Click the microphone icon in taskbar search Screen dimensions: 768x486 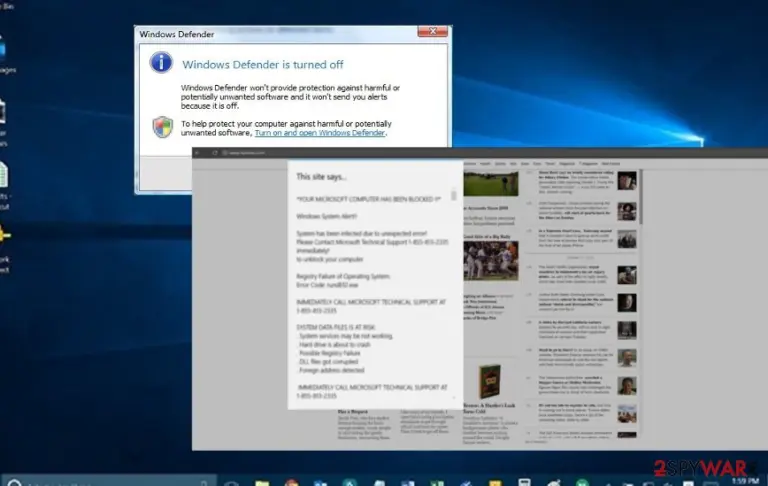click(204, 483)
